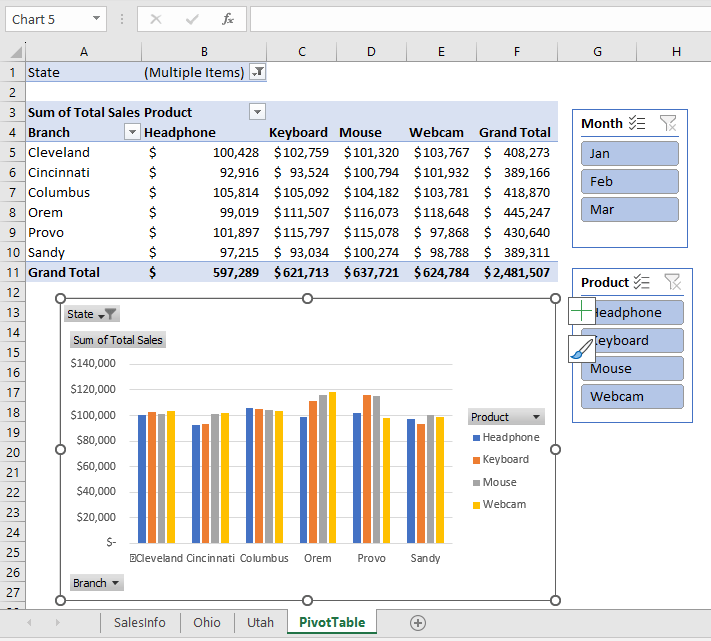
Task: Clear filter on Month slicer
Action: pyautogui.click(x=668, y=123)
